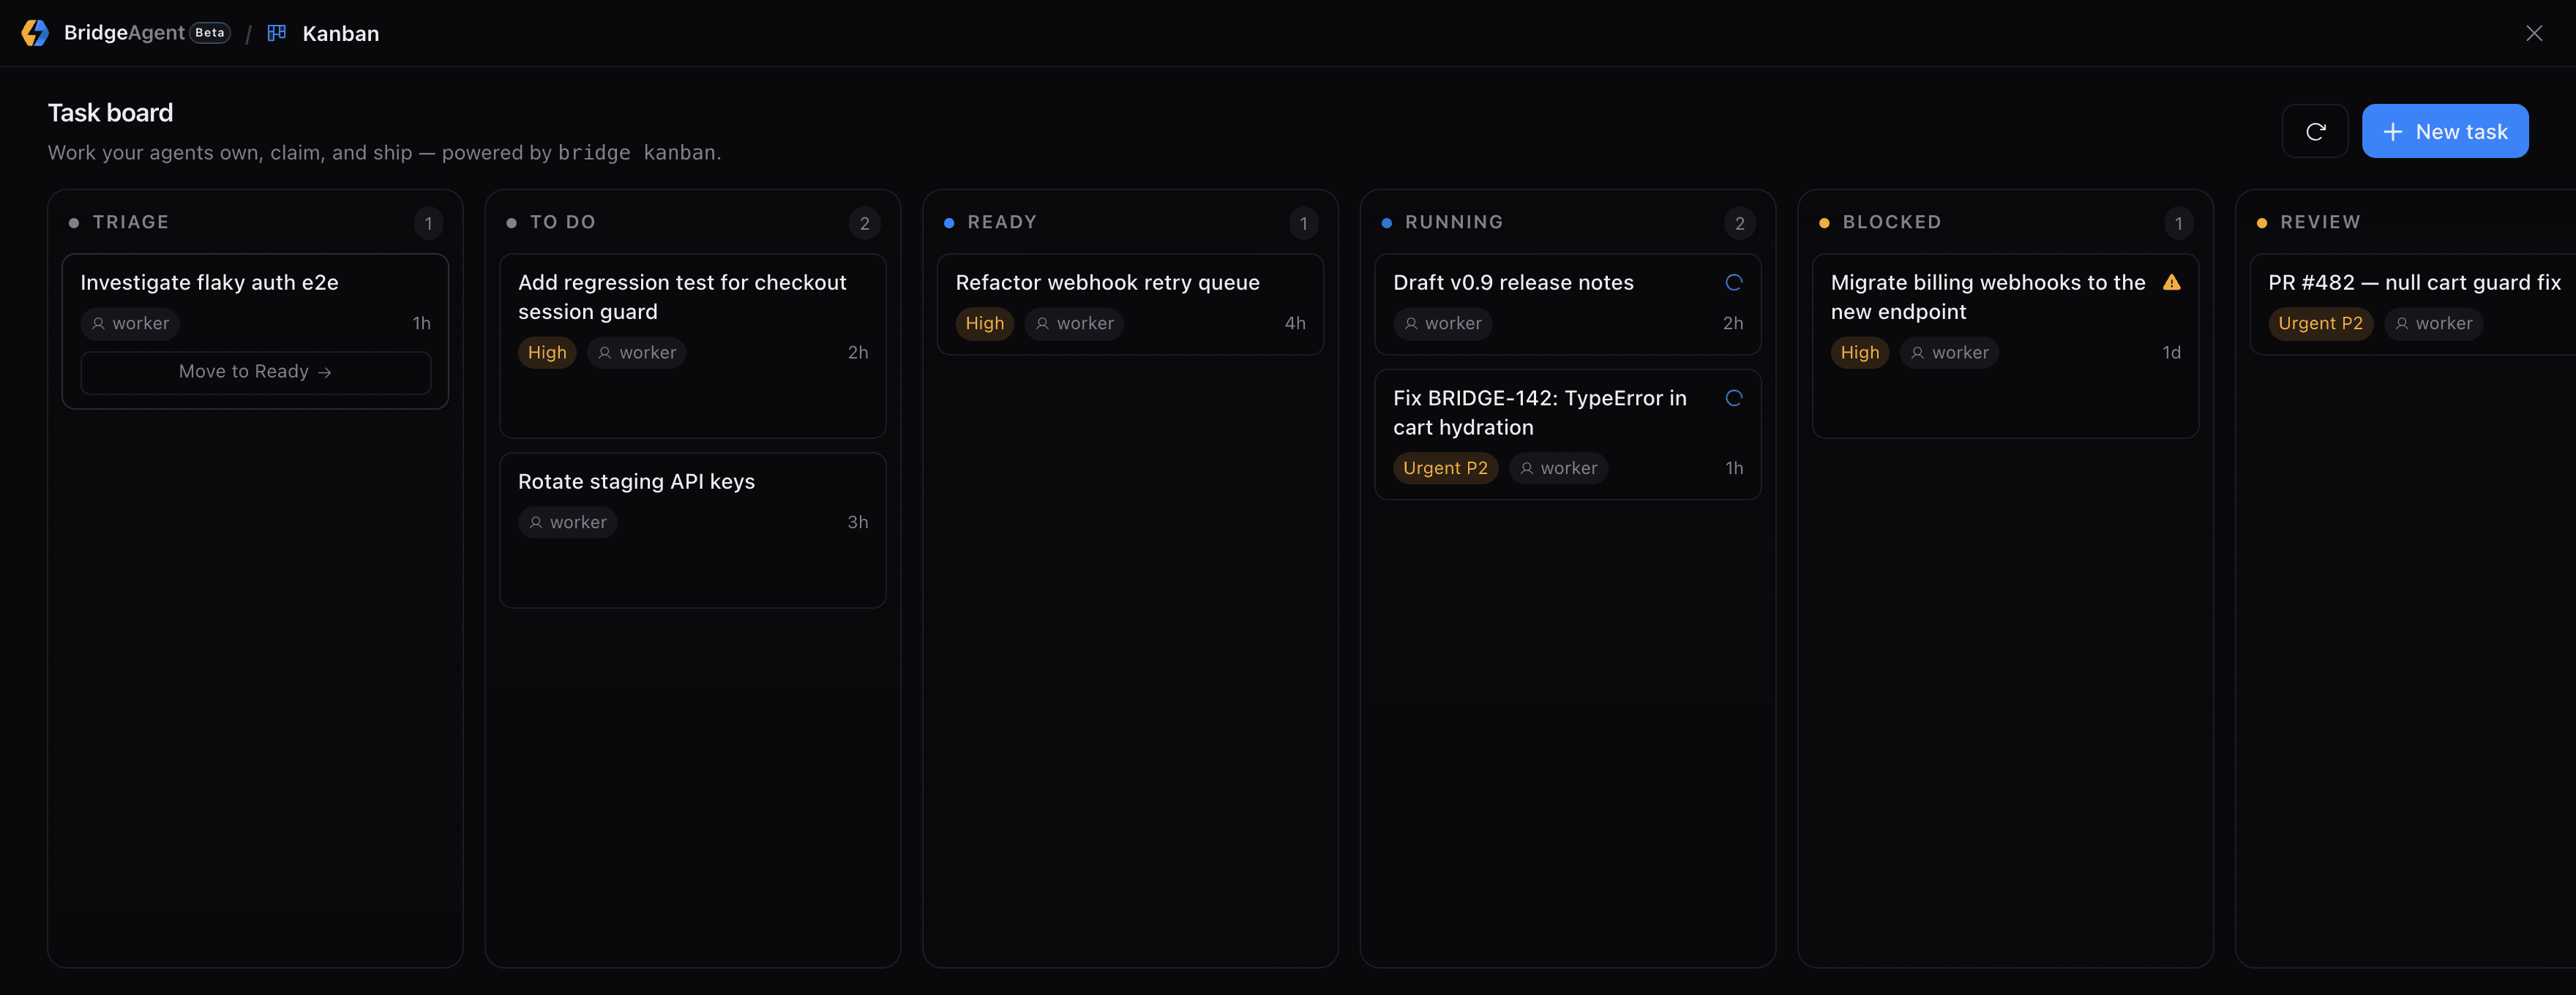Click the TO DO column header
The width and height of the screenshot is (2576, 995).
[x=562, y=222]
